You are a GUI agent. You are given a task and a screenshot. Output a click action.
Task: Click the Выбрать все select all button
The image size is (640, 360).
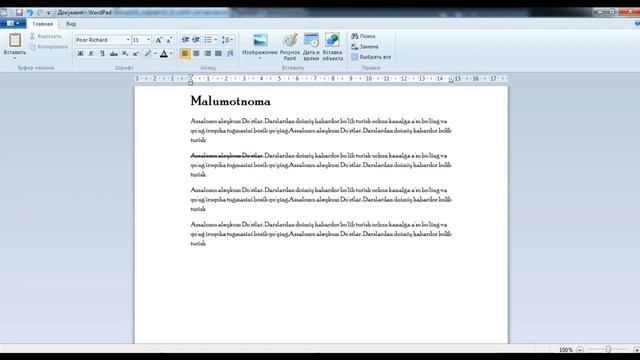371,57
